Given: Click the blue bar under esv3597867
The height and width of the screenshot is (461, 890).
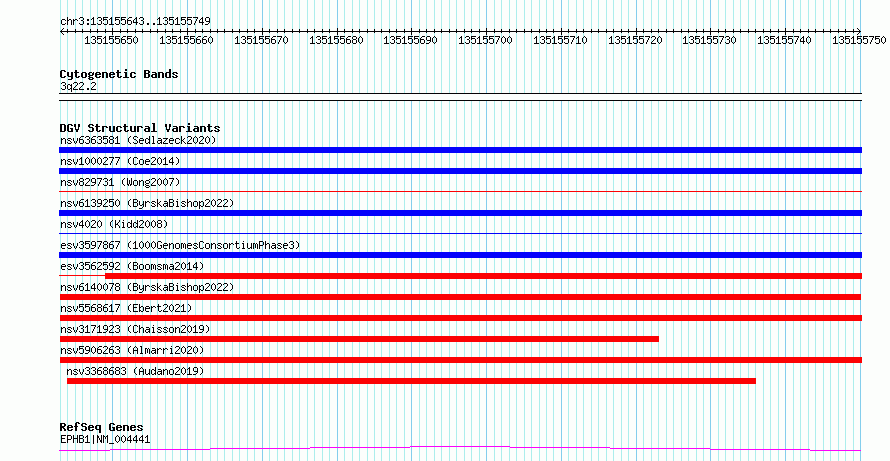Looking at the screenshot, I should click(460, 255).
